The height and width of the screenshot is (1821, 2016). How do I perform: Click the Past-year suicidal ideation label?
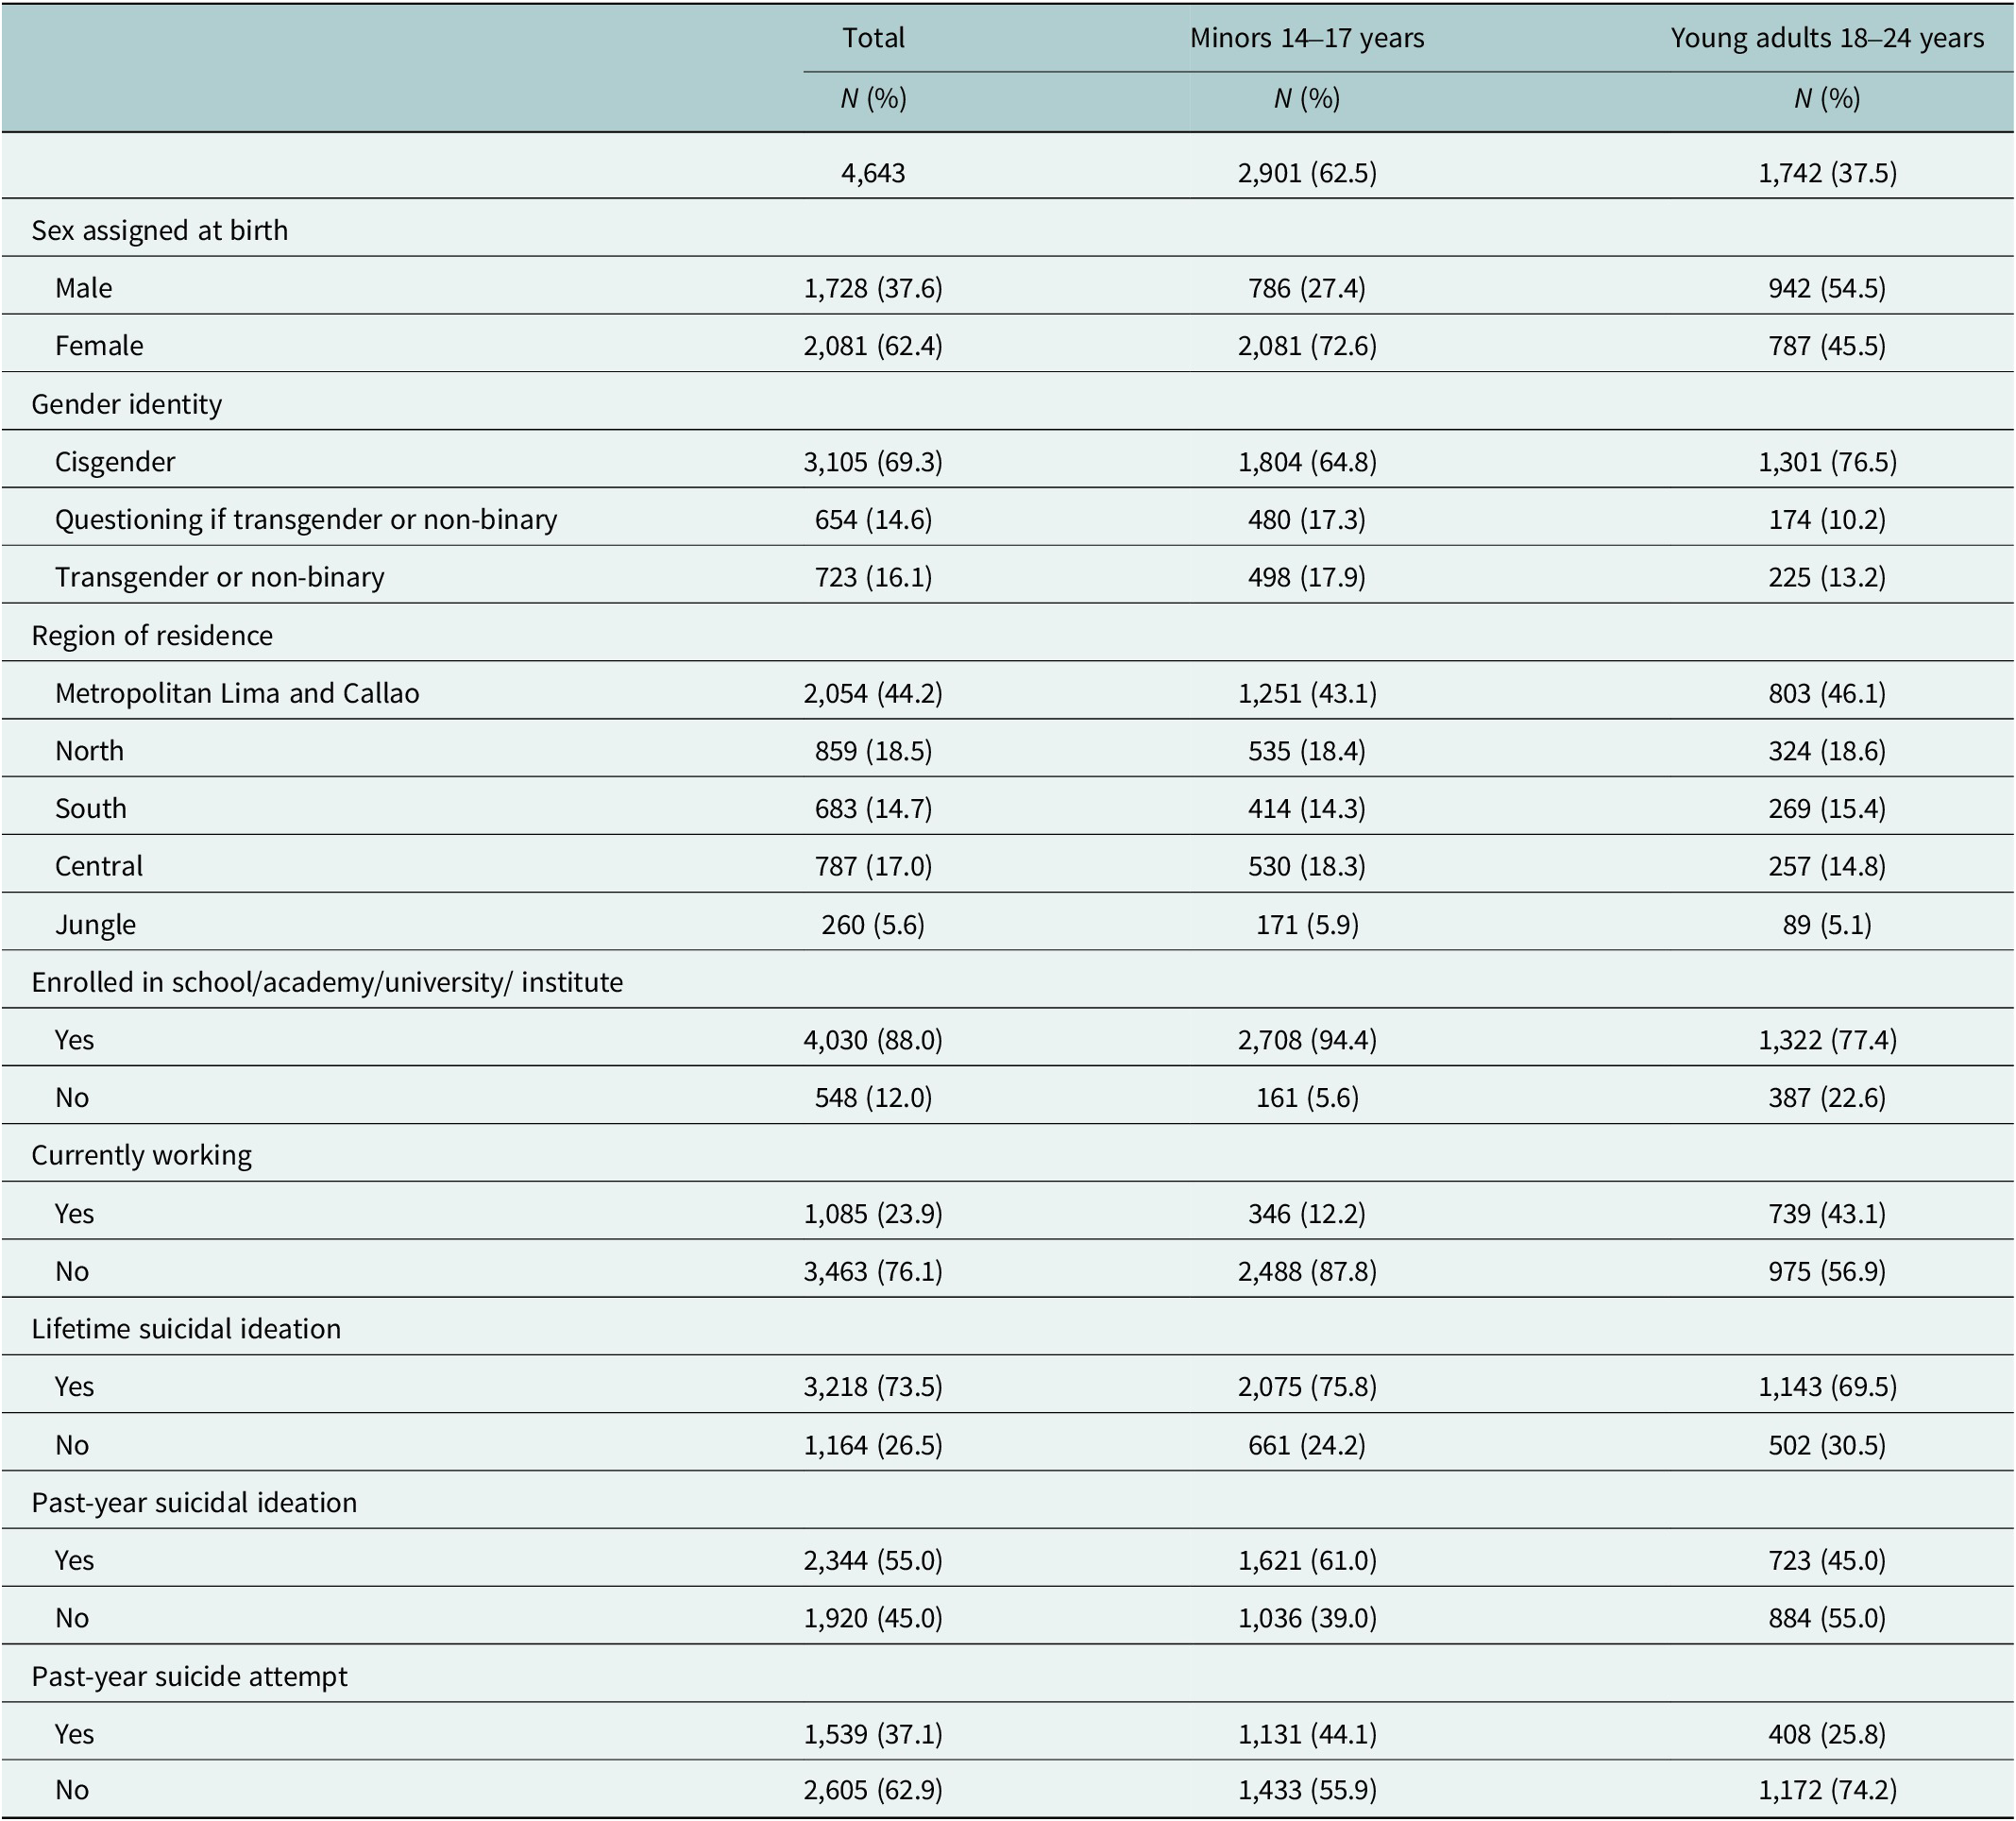tap(194, 1502)
